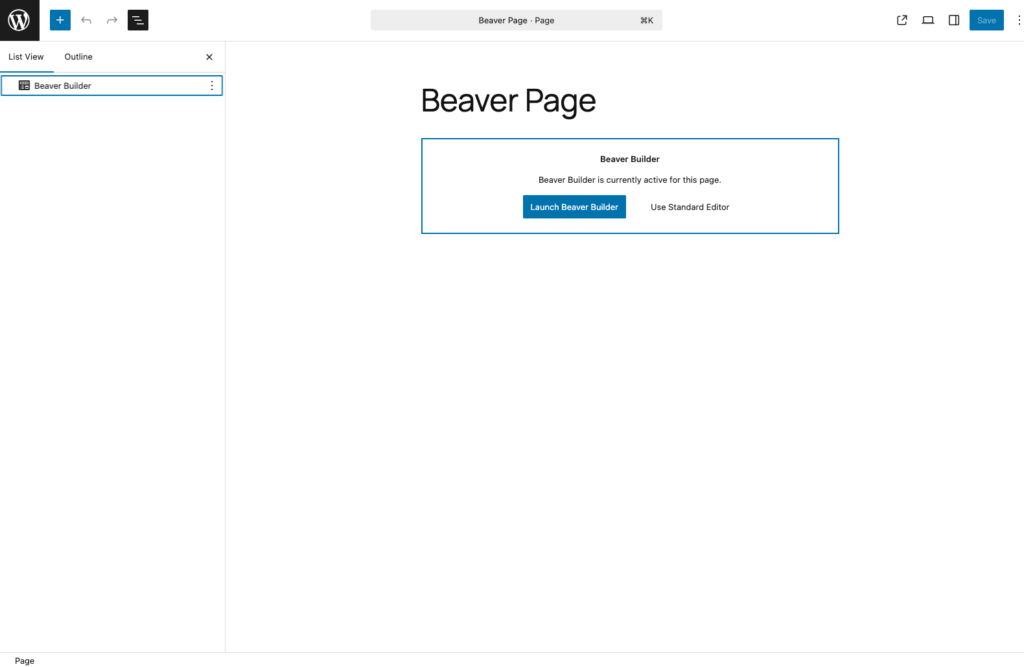This screenshot has height=667, width=1024.
Task: Open the block inserter plus button
Action: (x=60, y=20)
